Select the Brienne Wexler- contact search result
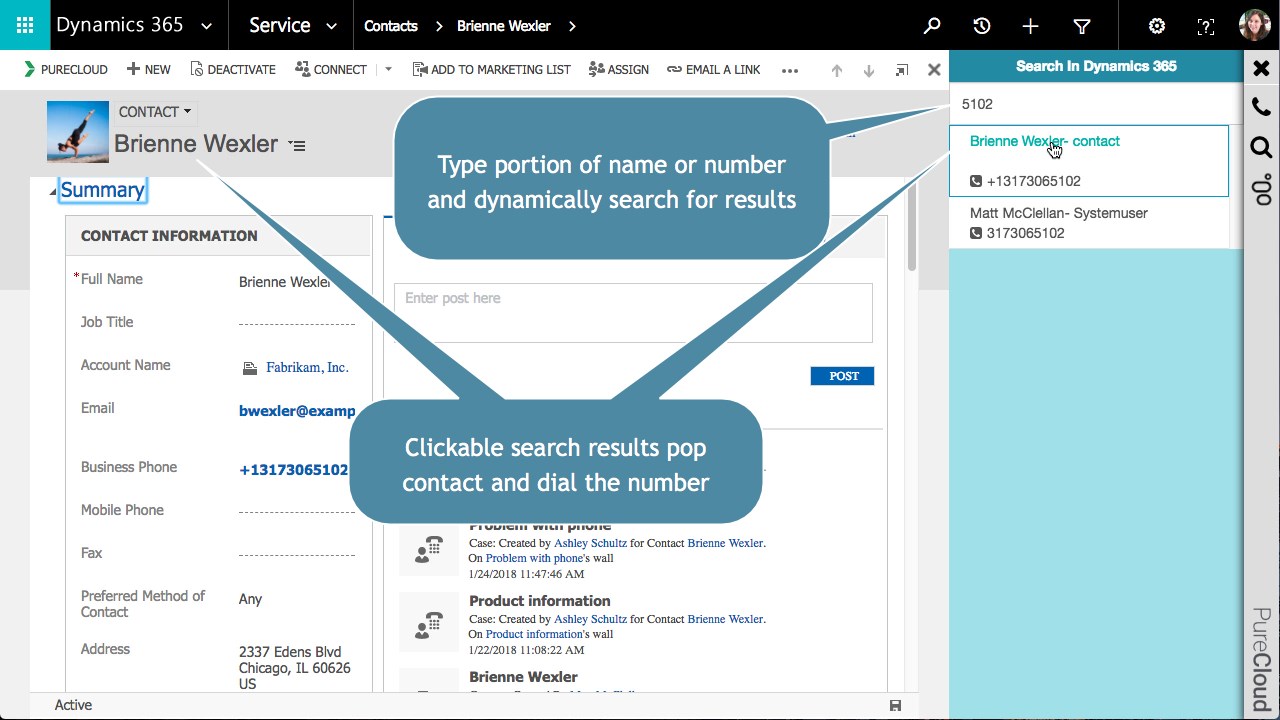 click(x=1045, y=141)
